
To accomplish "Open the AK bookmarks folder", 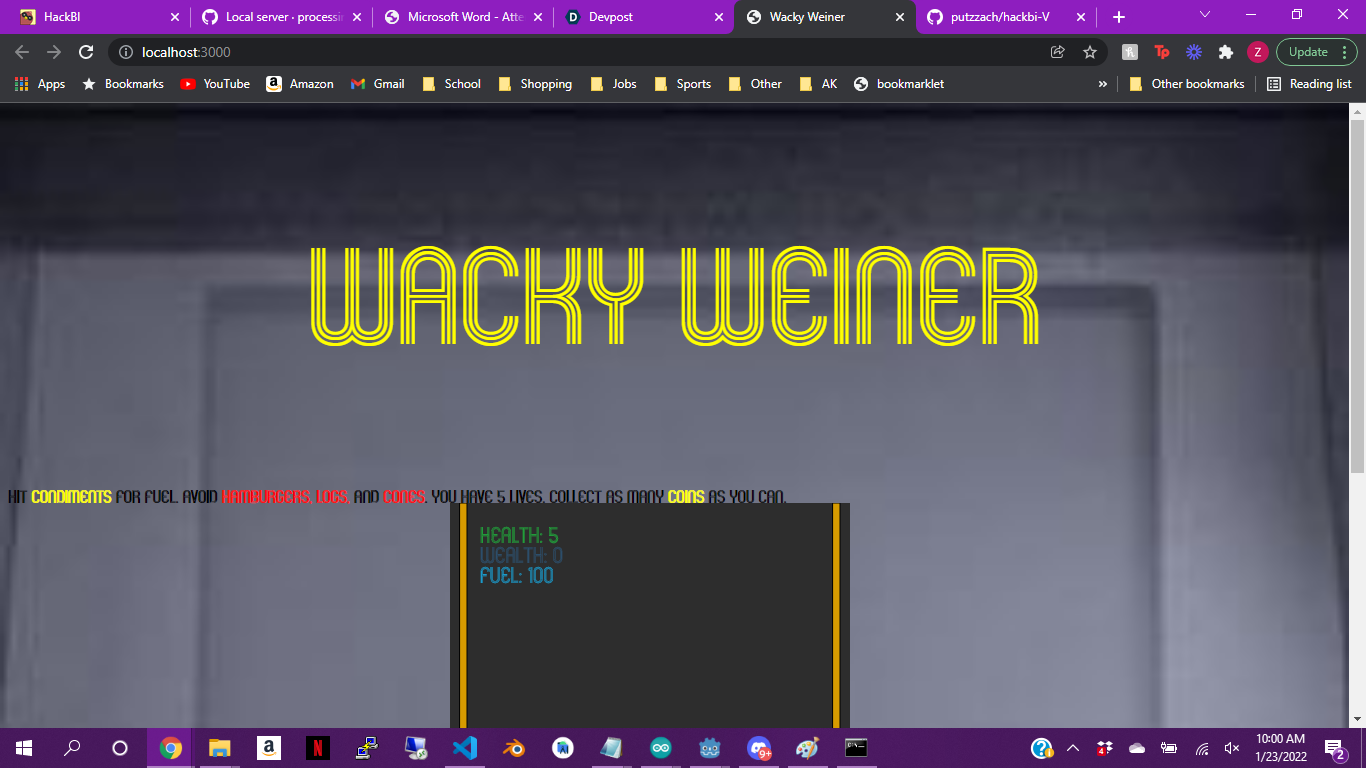I will tap(819, 84).
